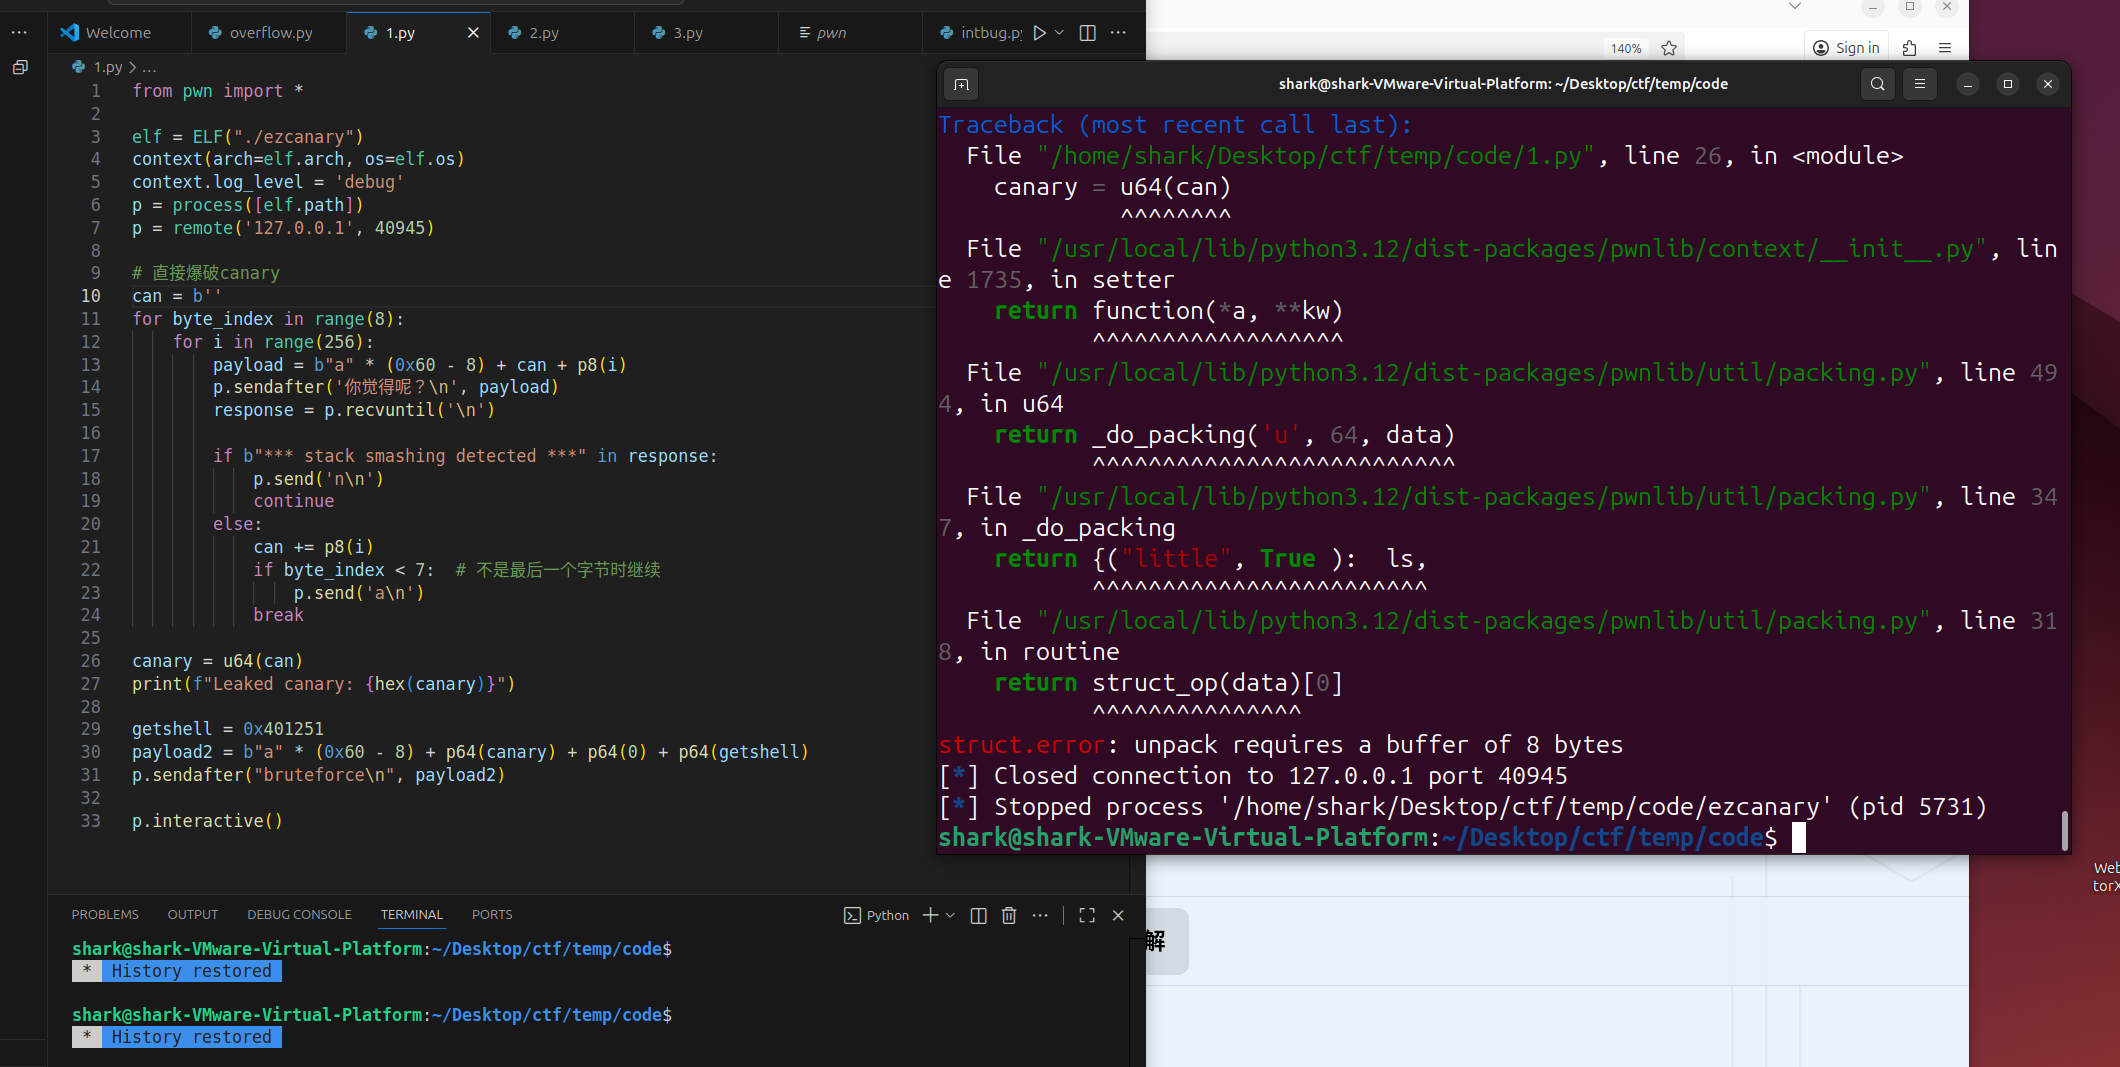Split the editor to the right
This screenshot has height=1067, width=2120.
point(1088,32)
